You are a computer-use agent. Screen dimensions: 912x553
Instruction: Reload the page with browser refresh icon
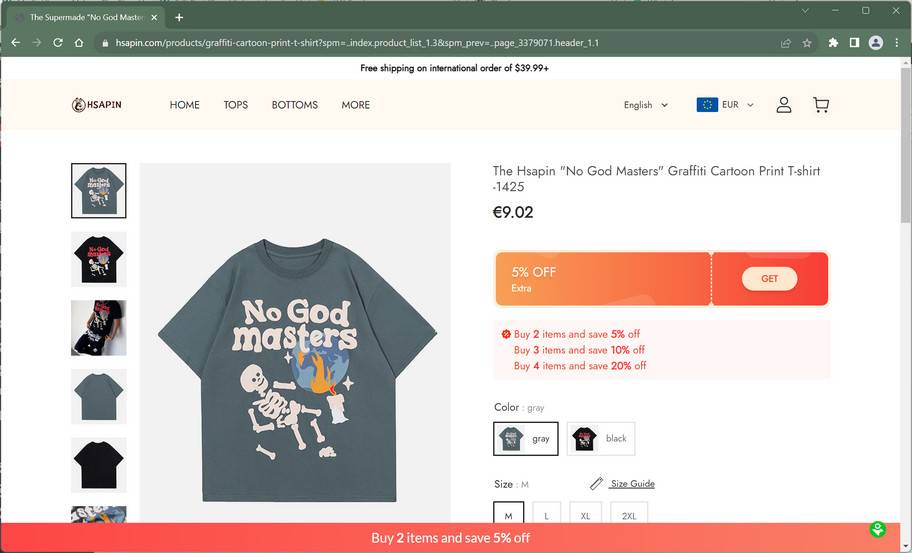coord(58,43)
